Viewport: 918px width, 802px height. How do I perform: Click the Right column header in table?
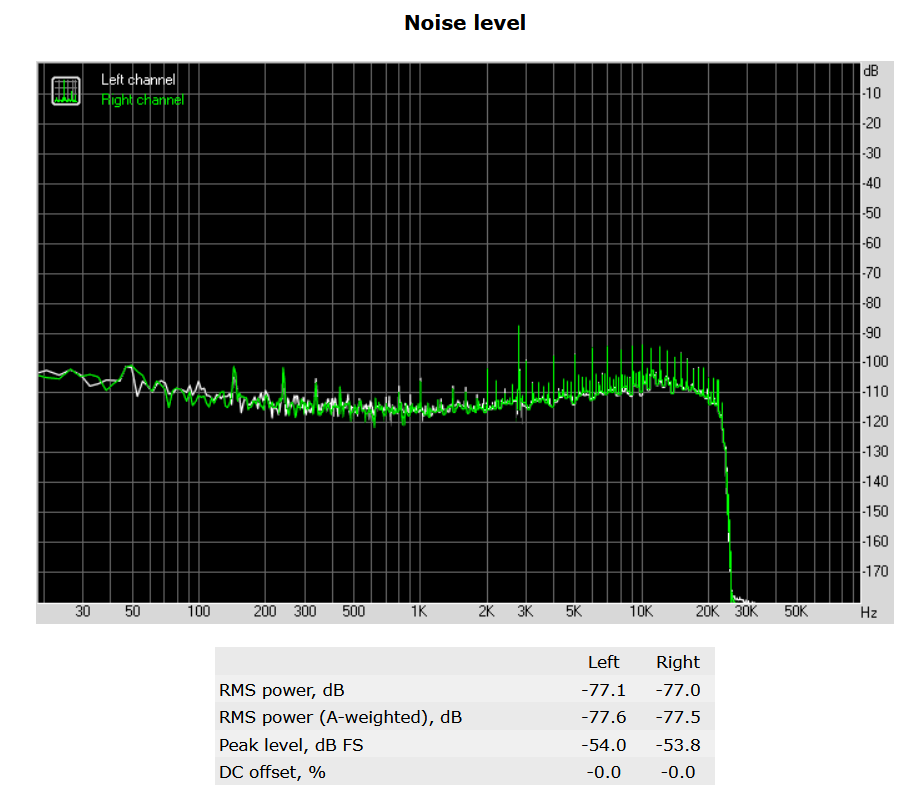(678, 662)
